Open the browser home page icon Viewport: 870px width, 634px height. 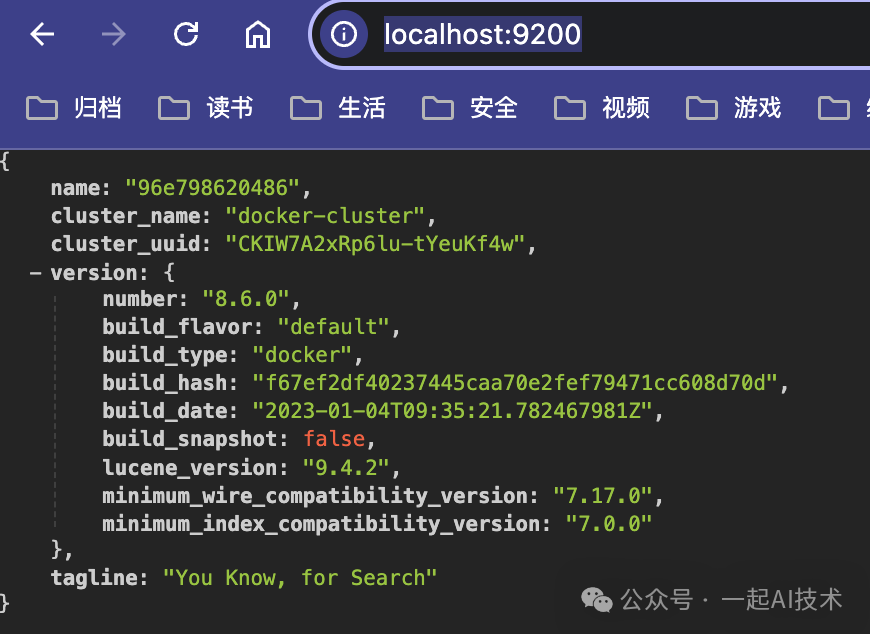(258, 34)
